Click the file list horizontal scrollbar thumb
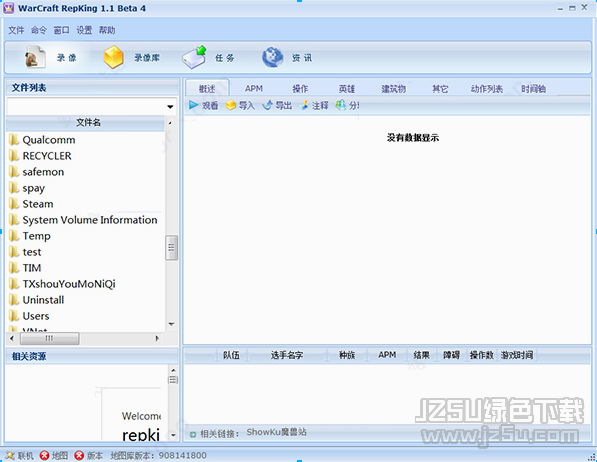 click(x=49, y=338)
